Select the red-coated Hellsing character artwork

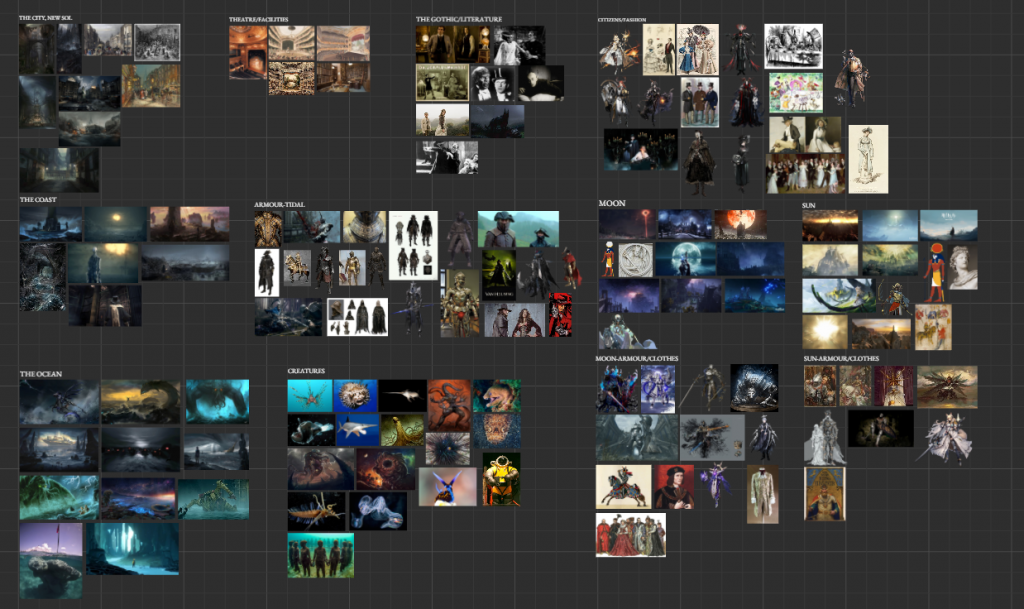pyautogui.click(x=560, y=315)
